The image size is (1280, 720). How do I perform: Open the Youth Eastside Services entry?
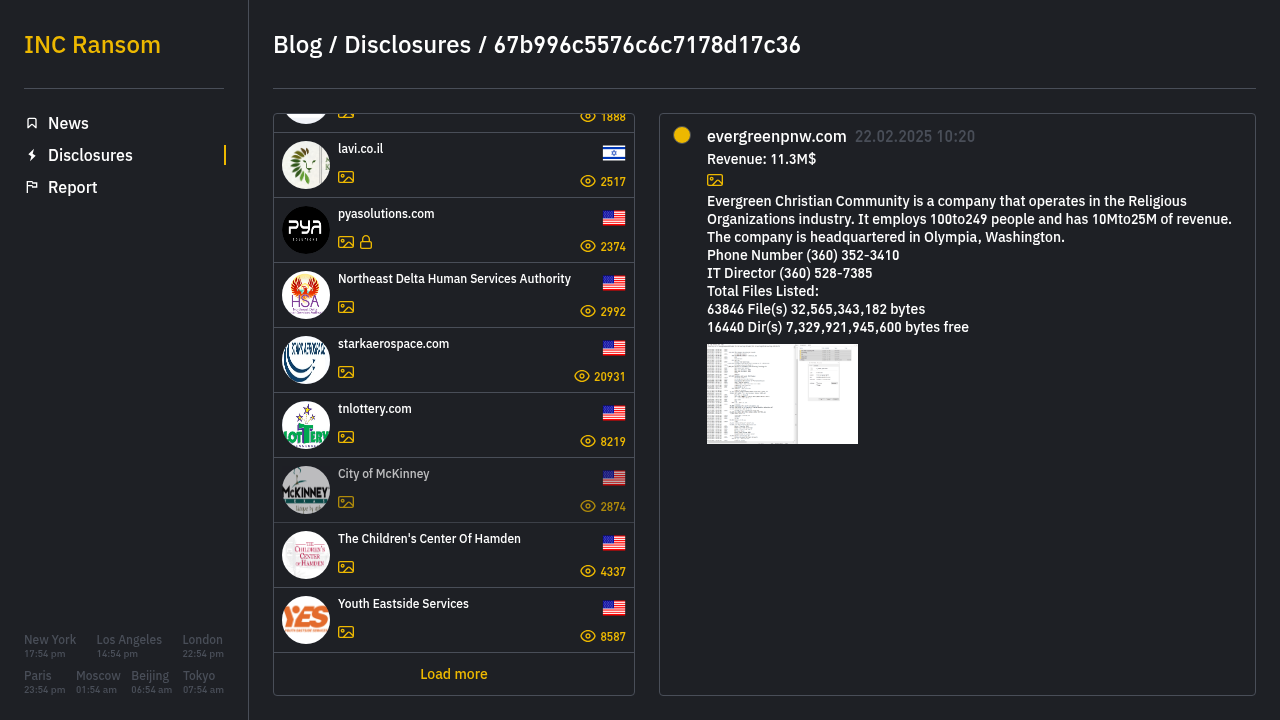point(454,620)
